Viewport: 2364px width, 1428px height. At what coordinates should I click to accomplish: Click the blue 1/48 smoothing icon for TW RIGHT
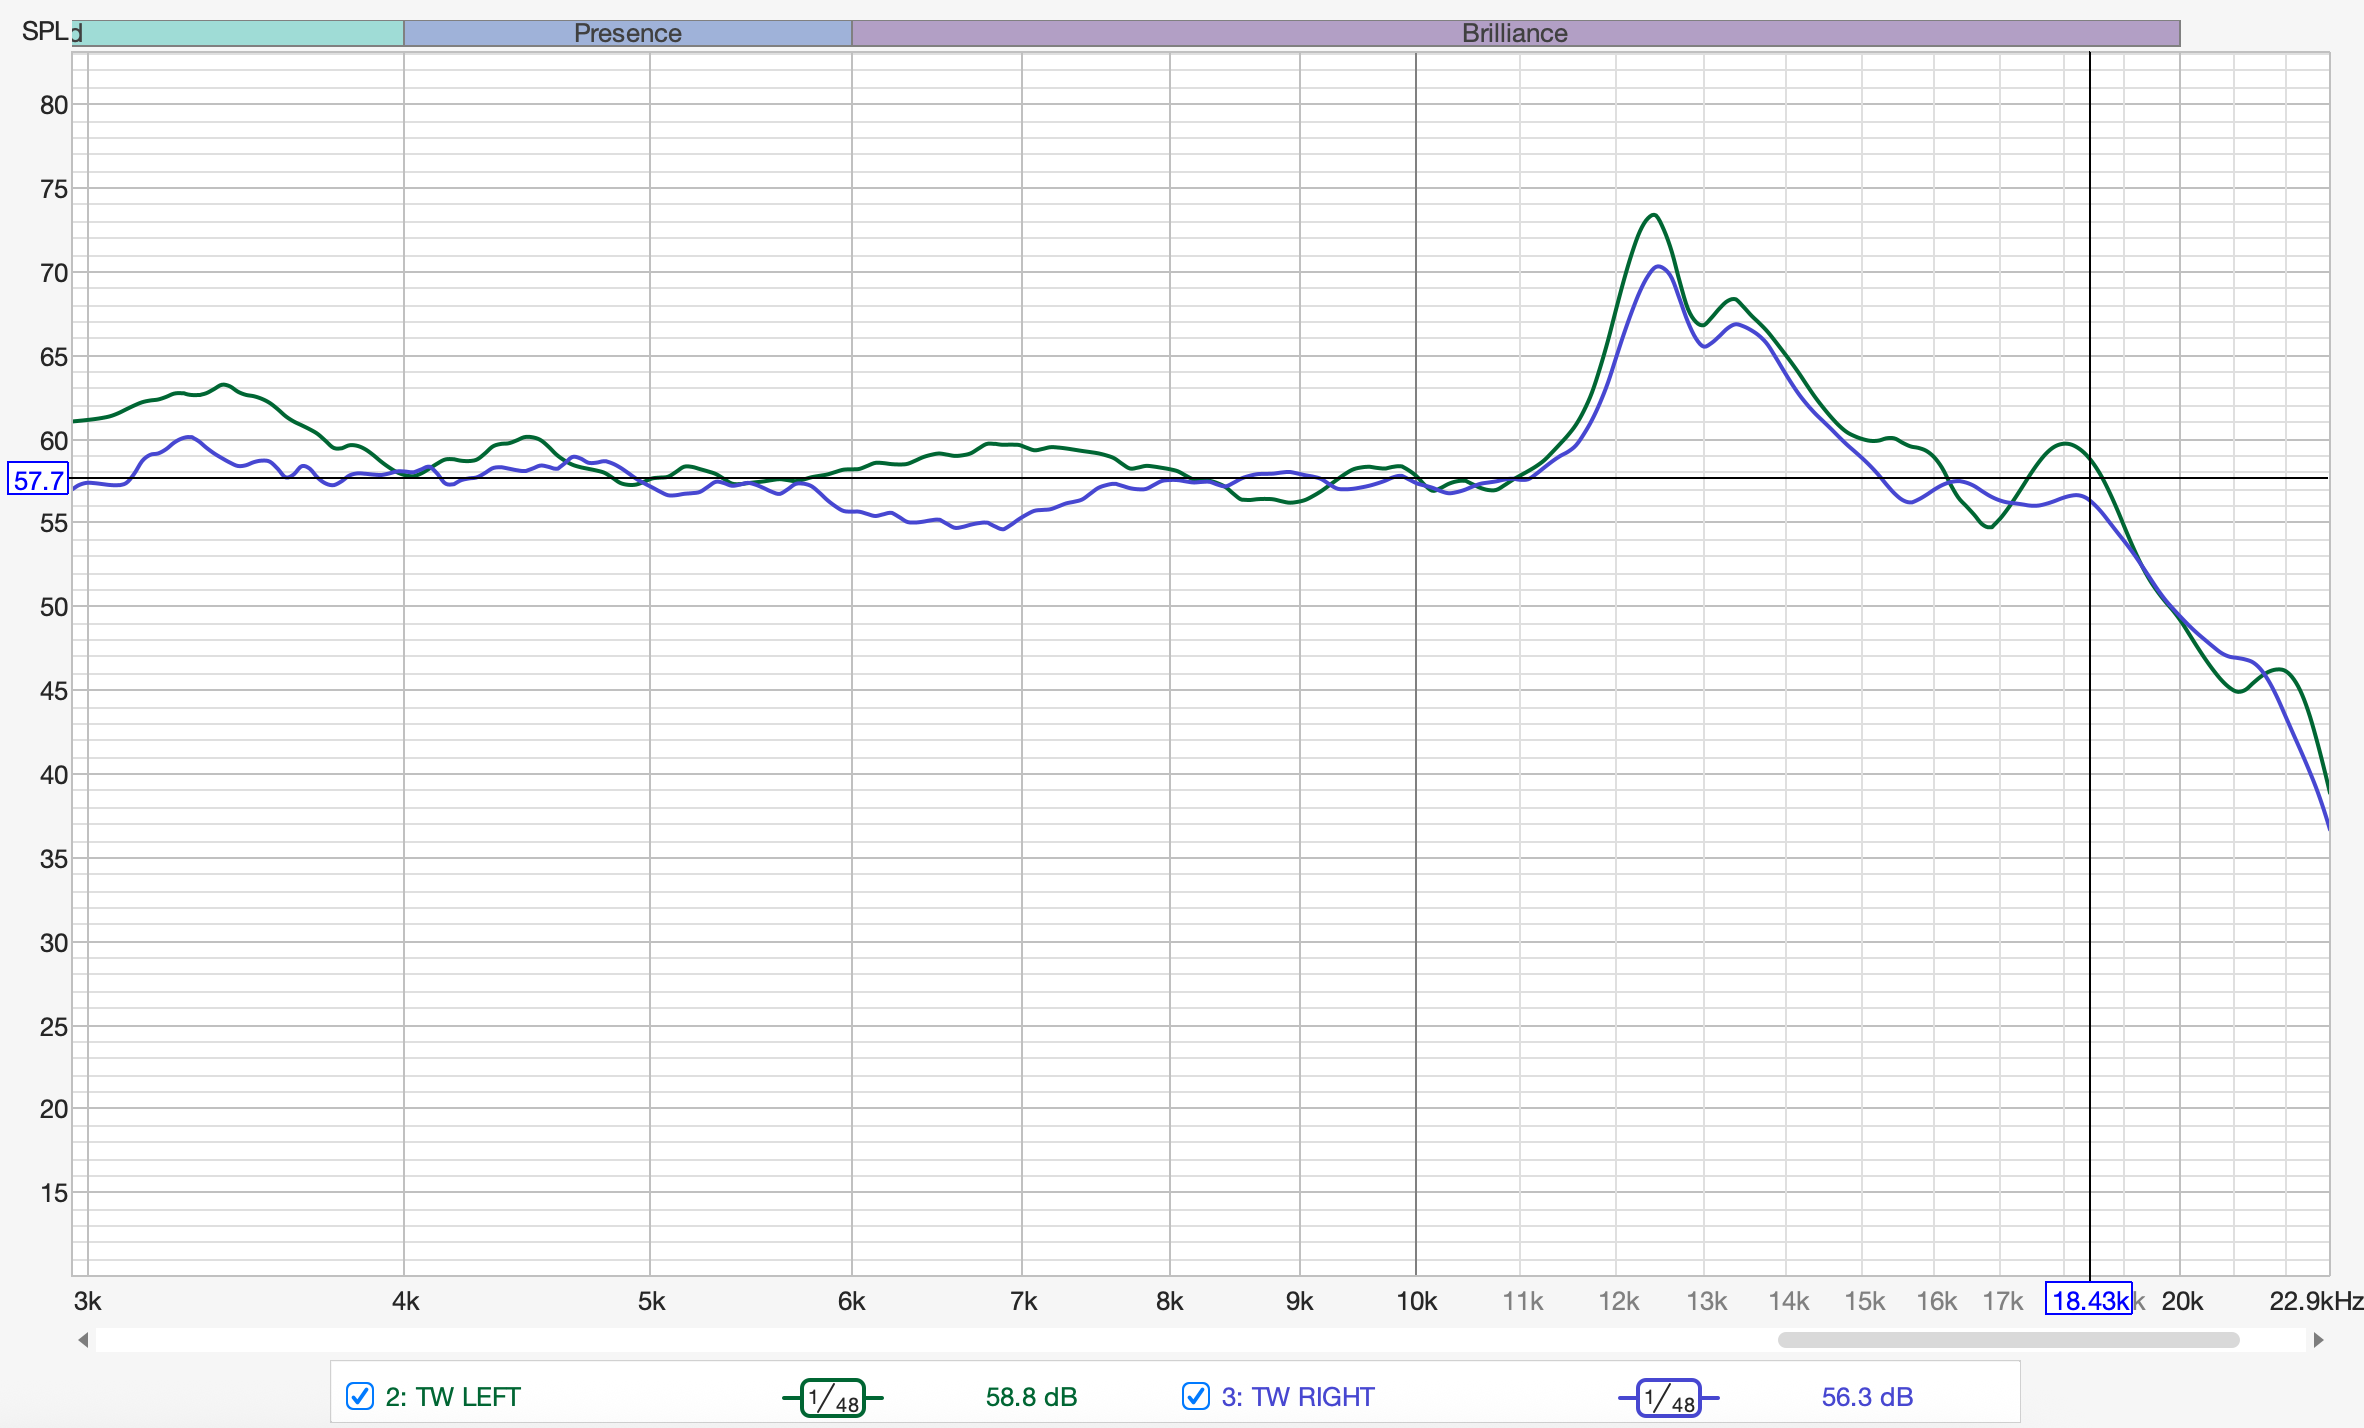tap(1668, 1397)
